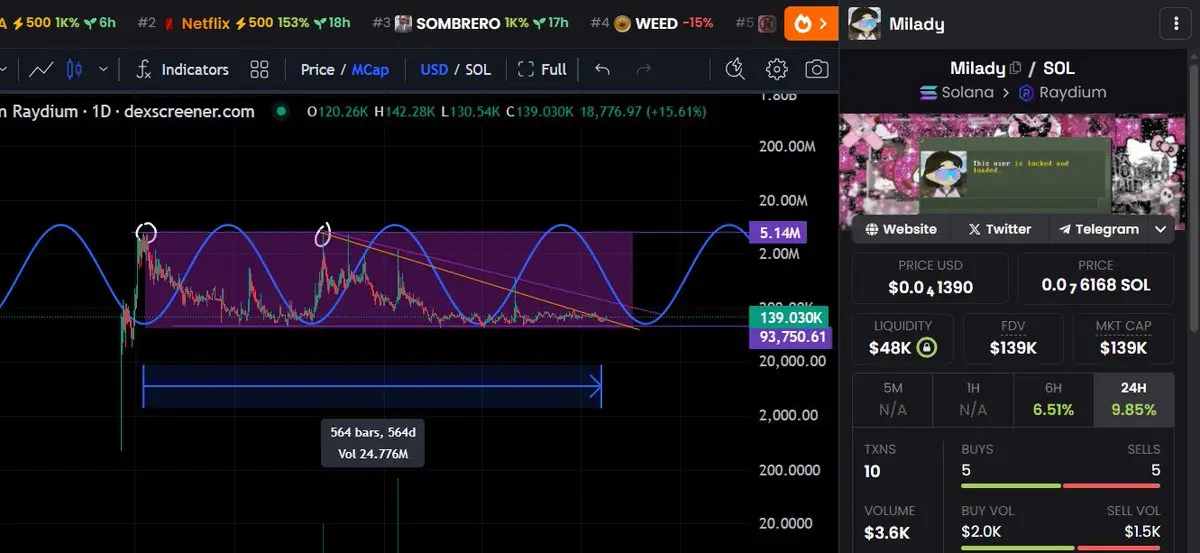The image size is (1200, 553).
Task: Expand more social links chevron
Action: click(1161, 229)
